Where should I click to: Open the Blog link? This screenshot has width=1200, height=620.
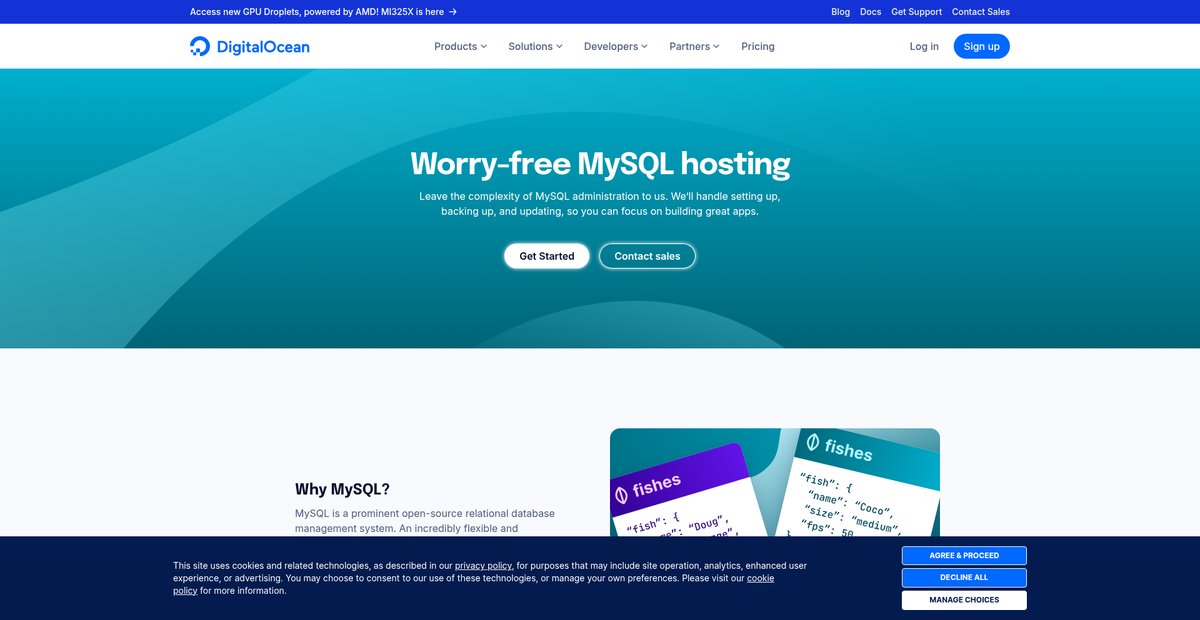[841, 12]
